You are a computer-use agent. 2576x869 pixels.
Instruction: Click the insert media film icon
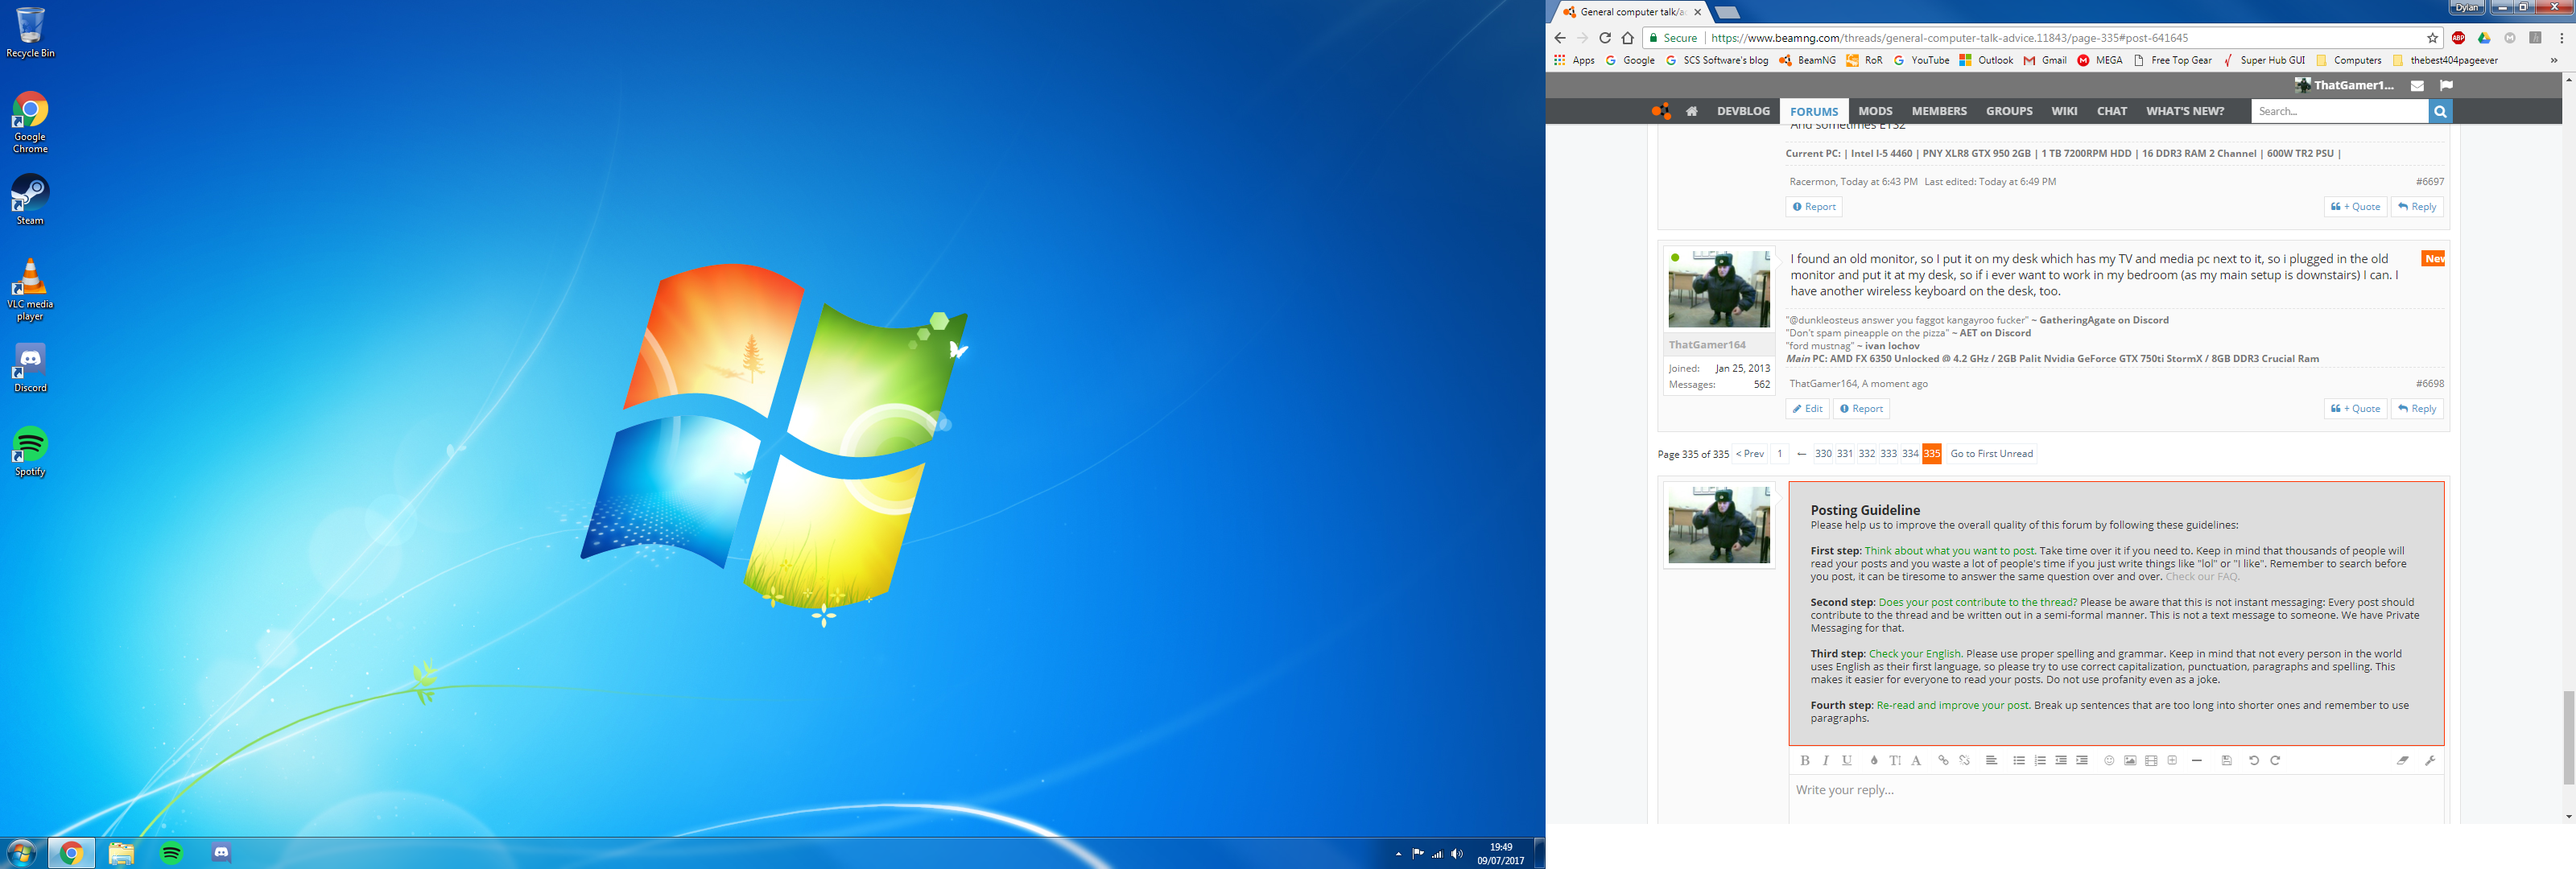[x=2151, y=760]
